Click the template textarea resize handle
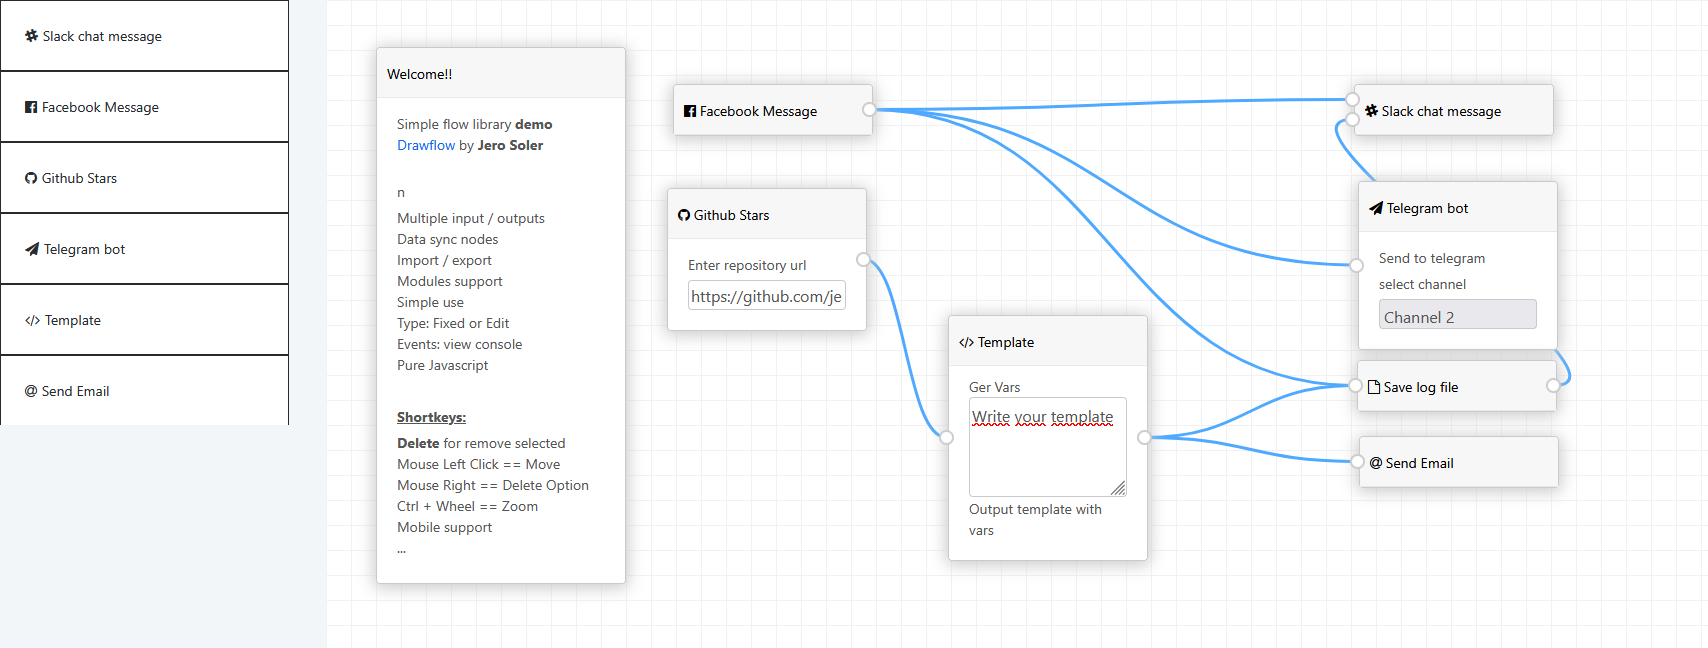1708x648 pixels. (x=1118, y=488)
